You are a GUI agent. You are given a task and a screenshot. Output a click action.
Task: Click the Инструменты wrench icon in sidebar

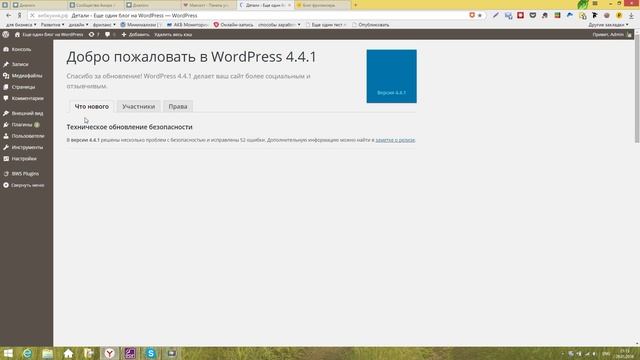click(x=6, y=147)
